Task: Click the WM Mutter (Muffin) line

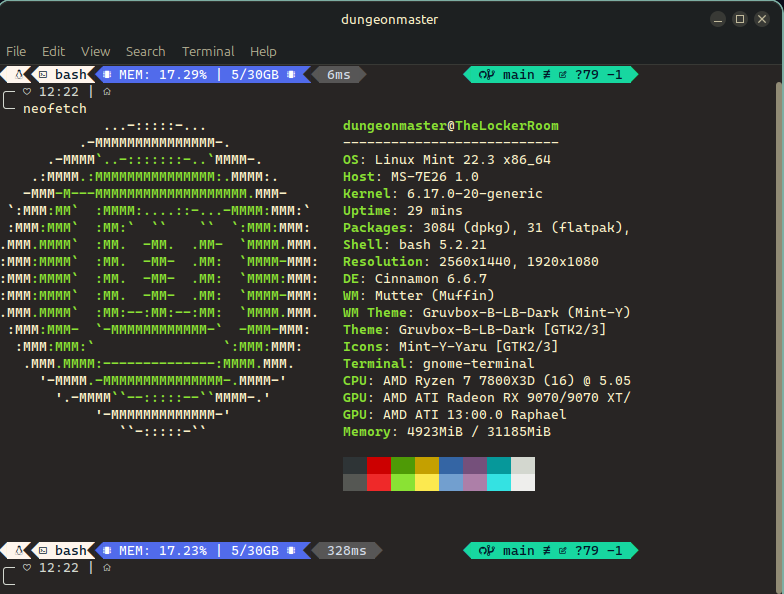Action: click(x=419, y=296)
